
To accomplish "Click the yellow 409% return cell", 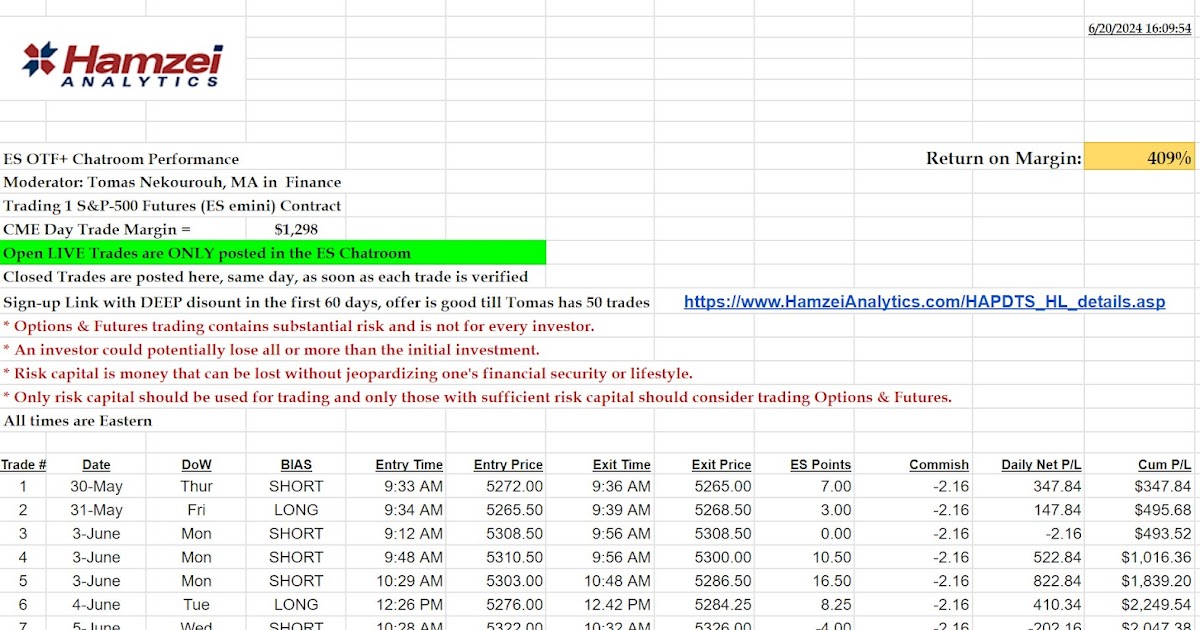I will [x=1139, y=158].
